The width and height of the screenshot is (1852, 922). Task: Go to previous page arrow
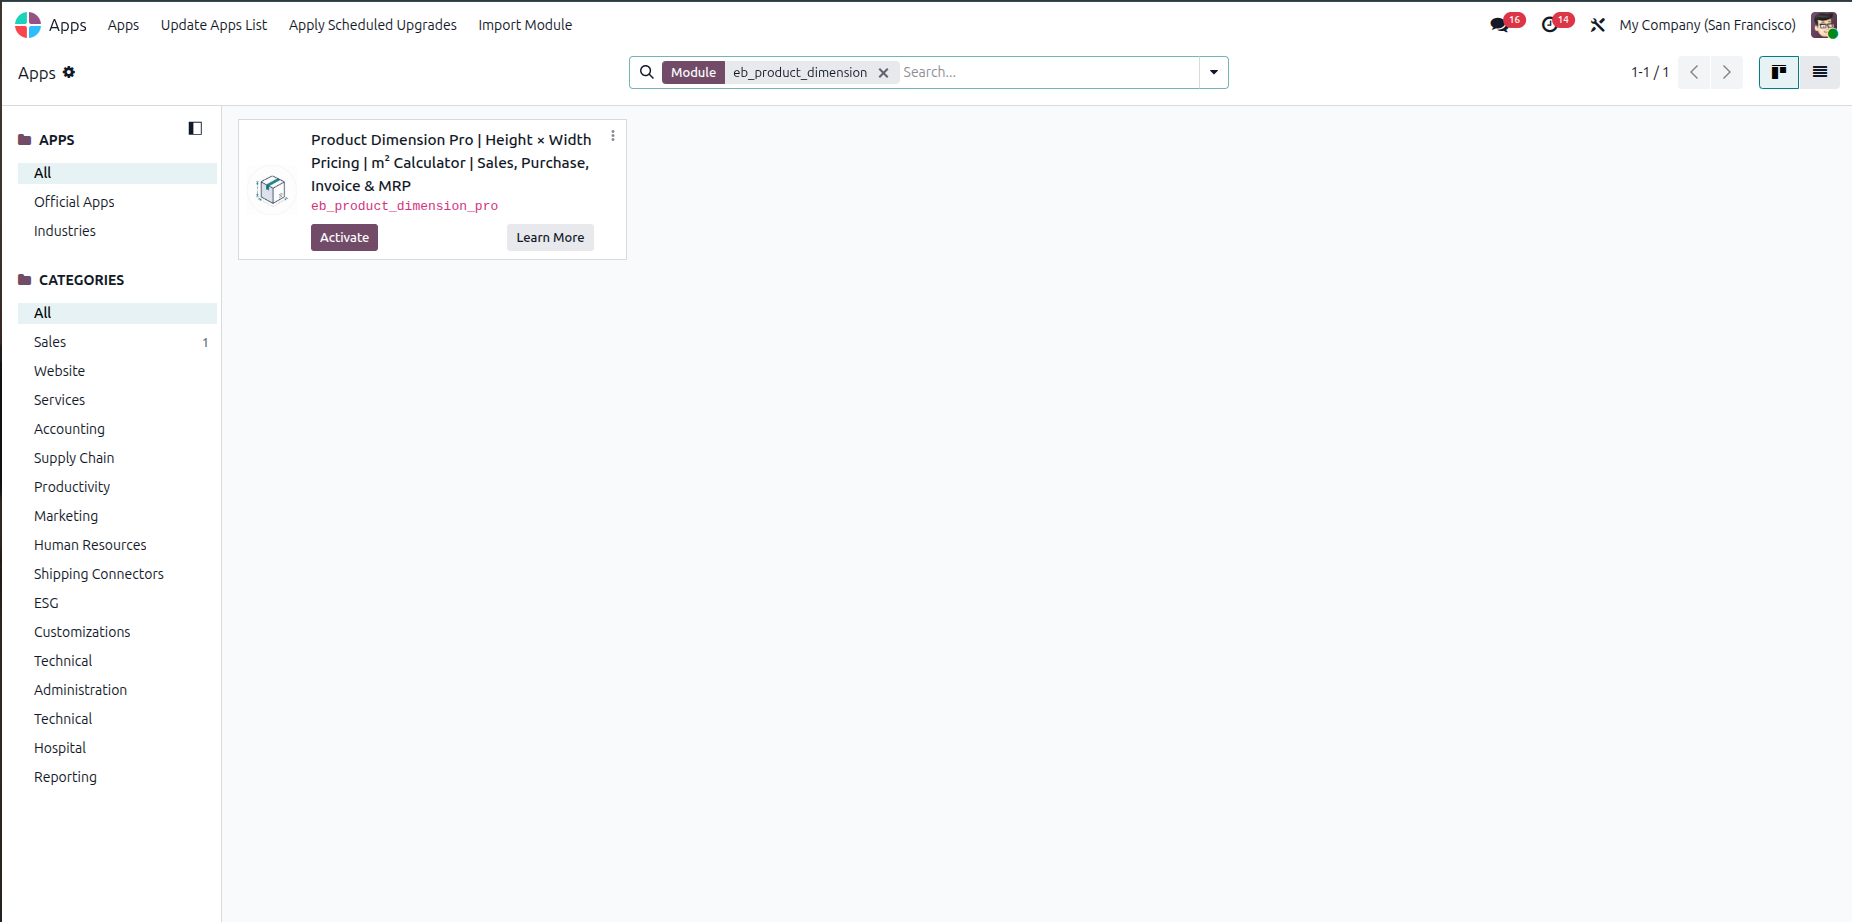pos(1694,72)
